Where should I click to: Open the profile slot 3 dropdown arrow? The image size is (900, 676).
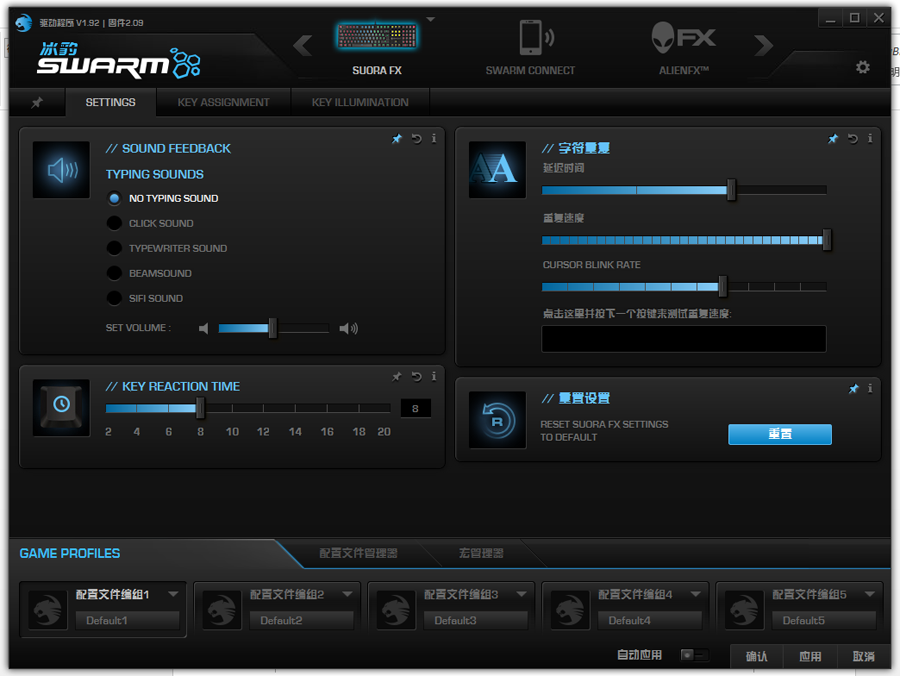tap(521, 594)
